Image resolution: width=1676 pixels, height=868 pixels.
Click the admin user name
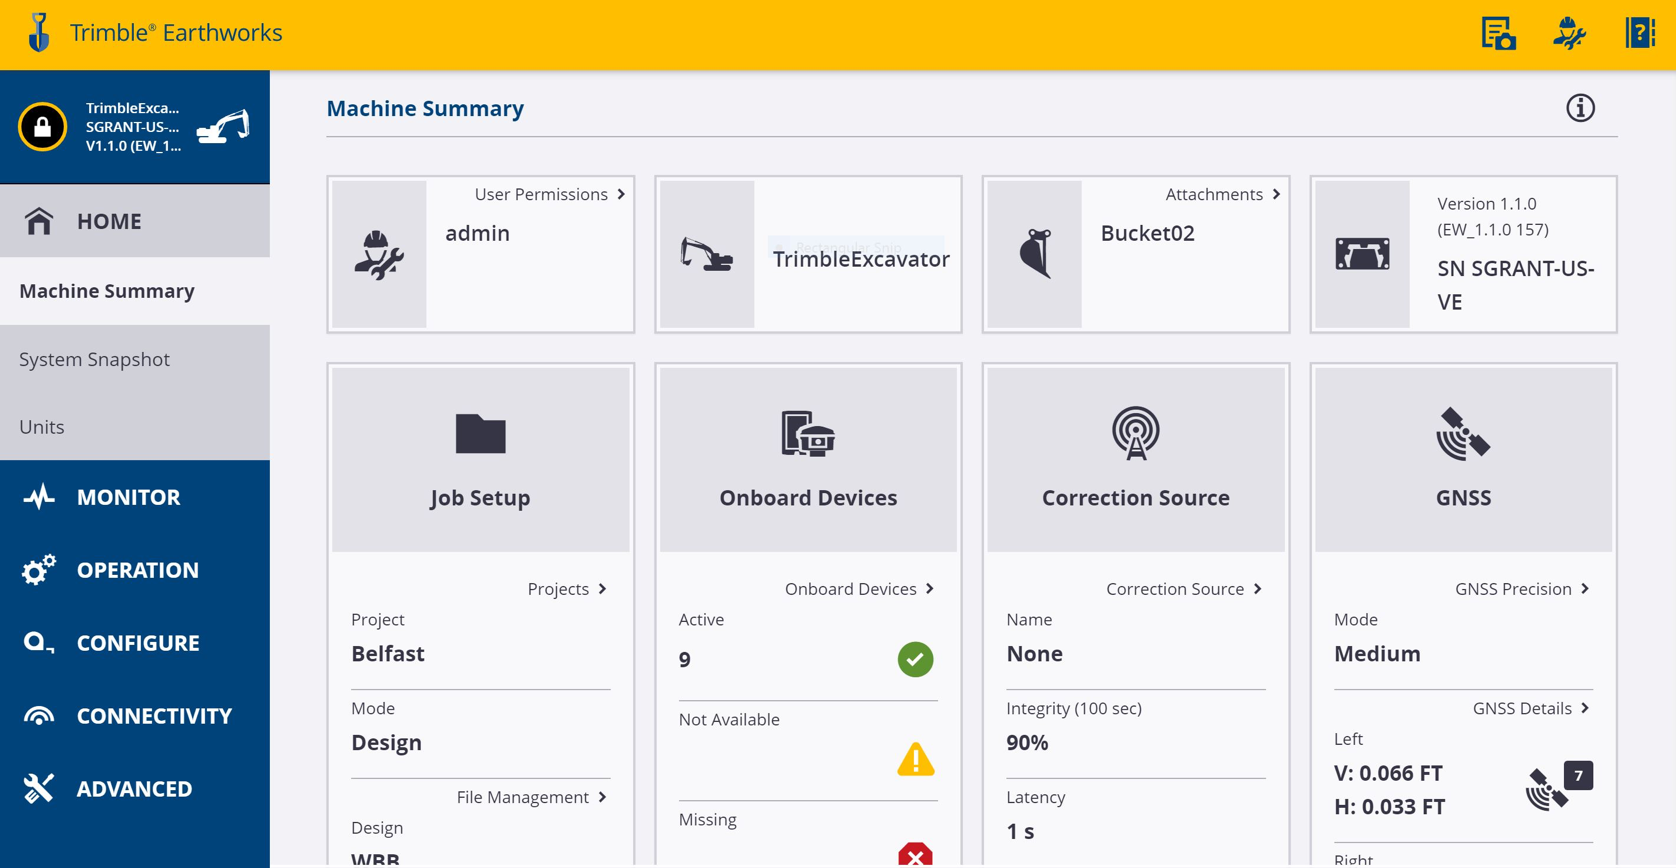pos(477,233)
